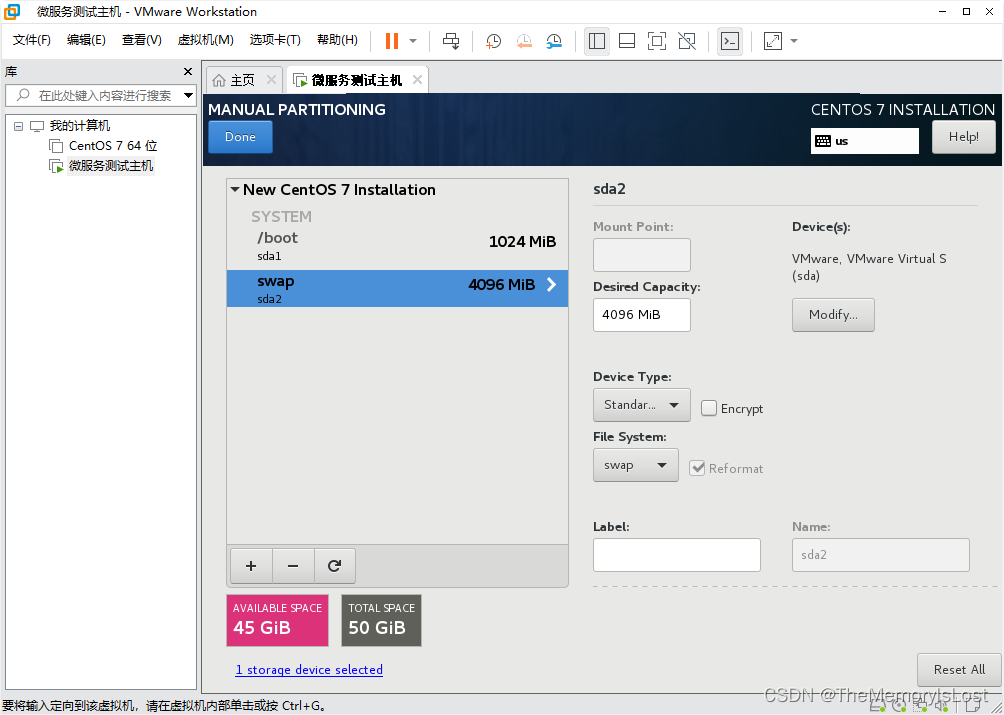This screenshot has width=1004, height=715.
Task: Click the Label input field
Action: click(x=677, y=555)
